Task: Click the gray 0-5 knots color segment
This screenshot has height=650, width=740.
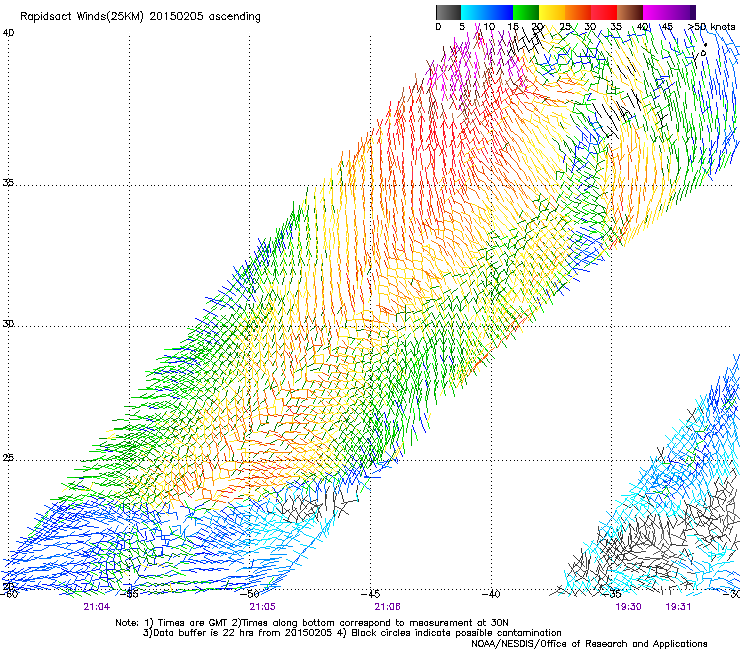Action: tap(448, 12)
